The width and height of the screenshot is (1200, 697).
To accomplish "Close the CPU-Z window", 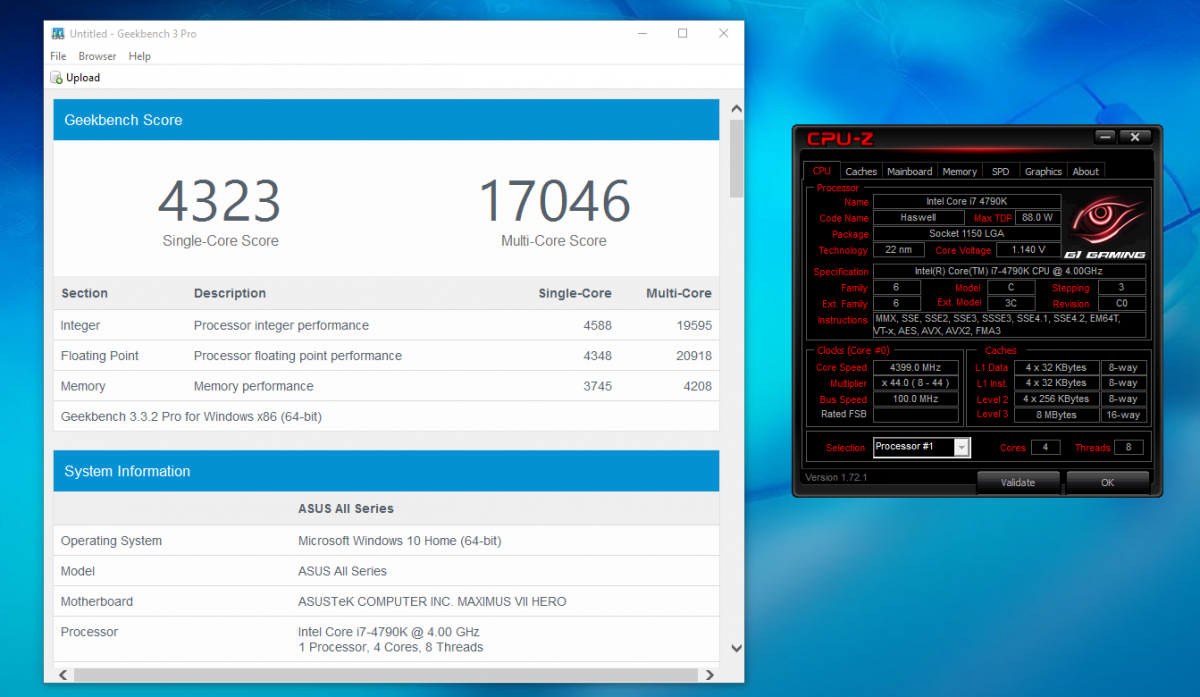I will coord(1135,137).
